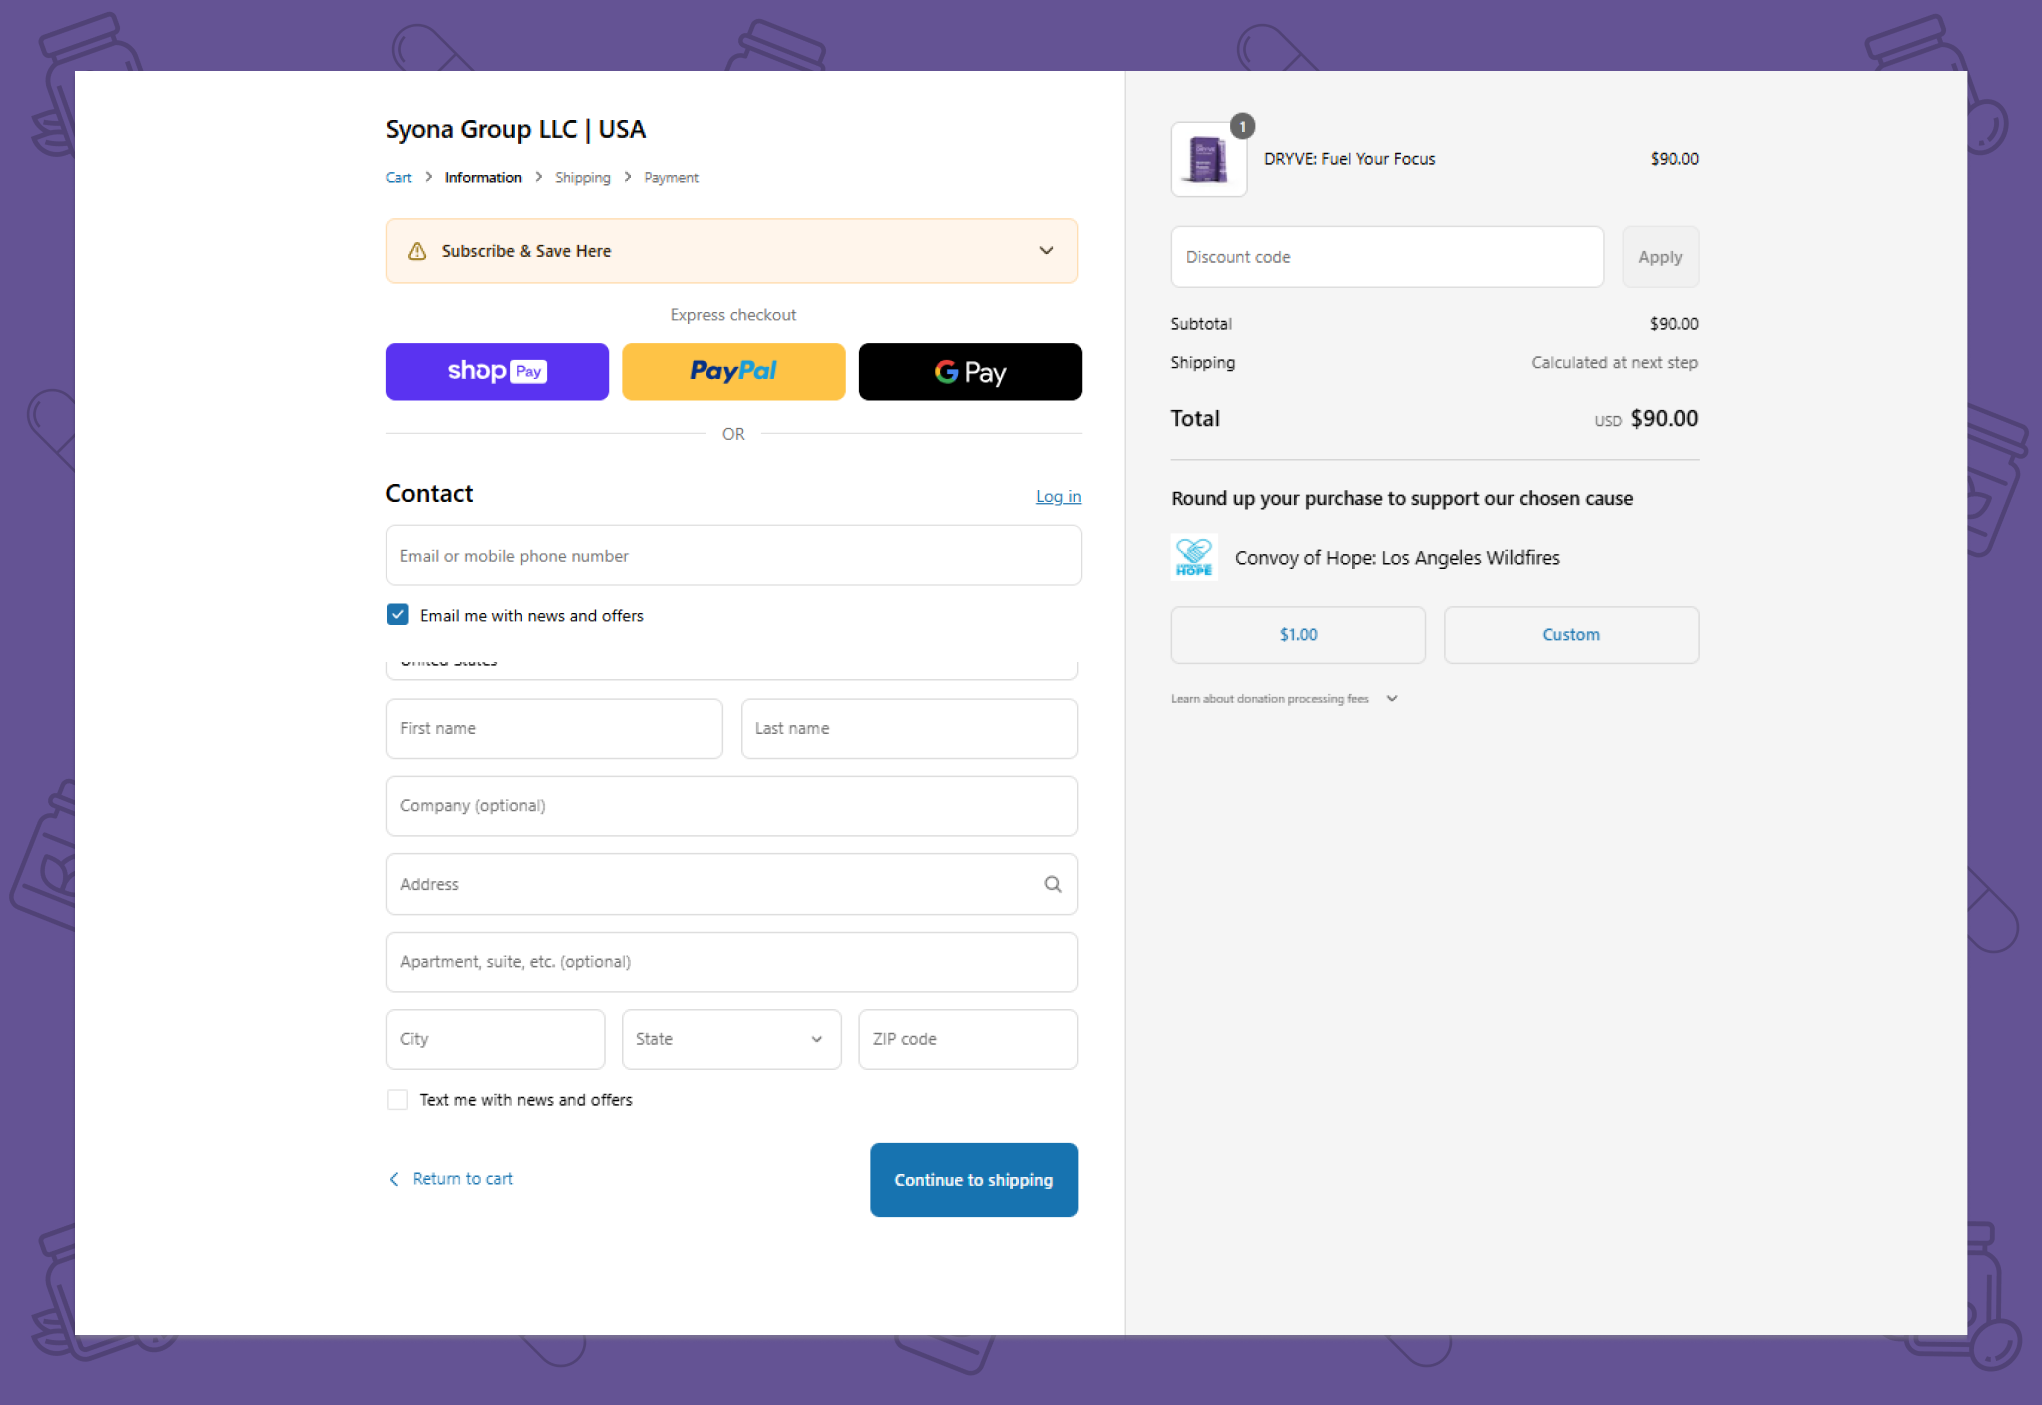This screenshot has width=2042, height=1405.
Task: Click Convoy of Hope: Los Angeles Wildfires text
Action: click(1397, 558)
